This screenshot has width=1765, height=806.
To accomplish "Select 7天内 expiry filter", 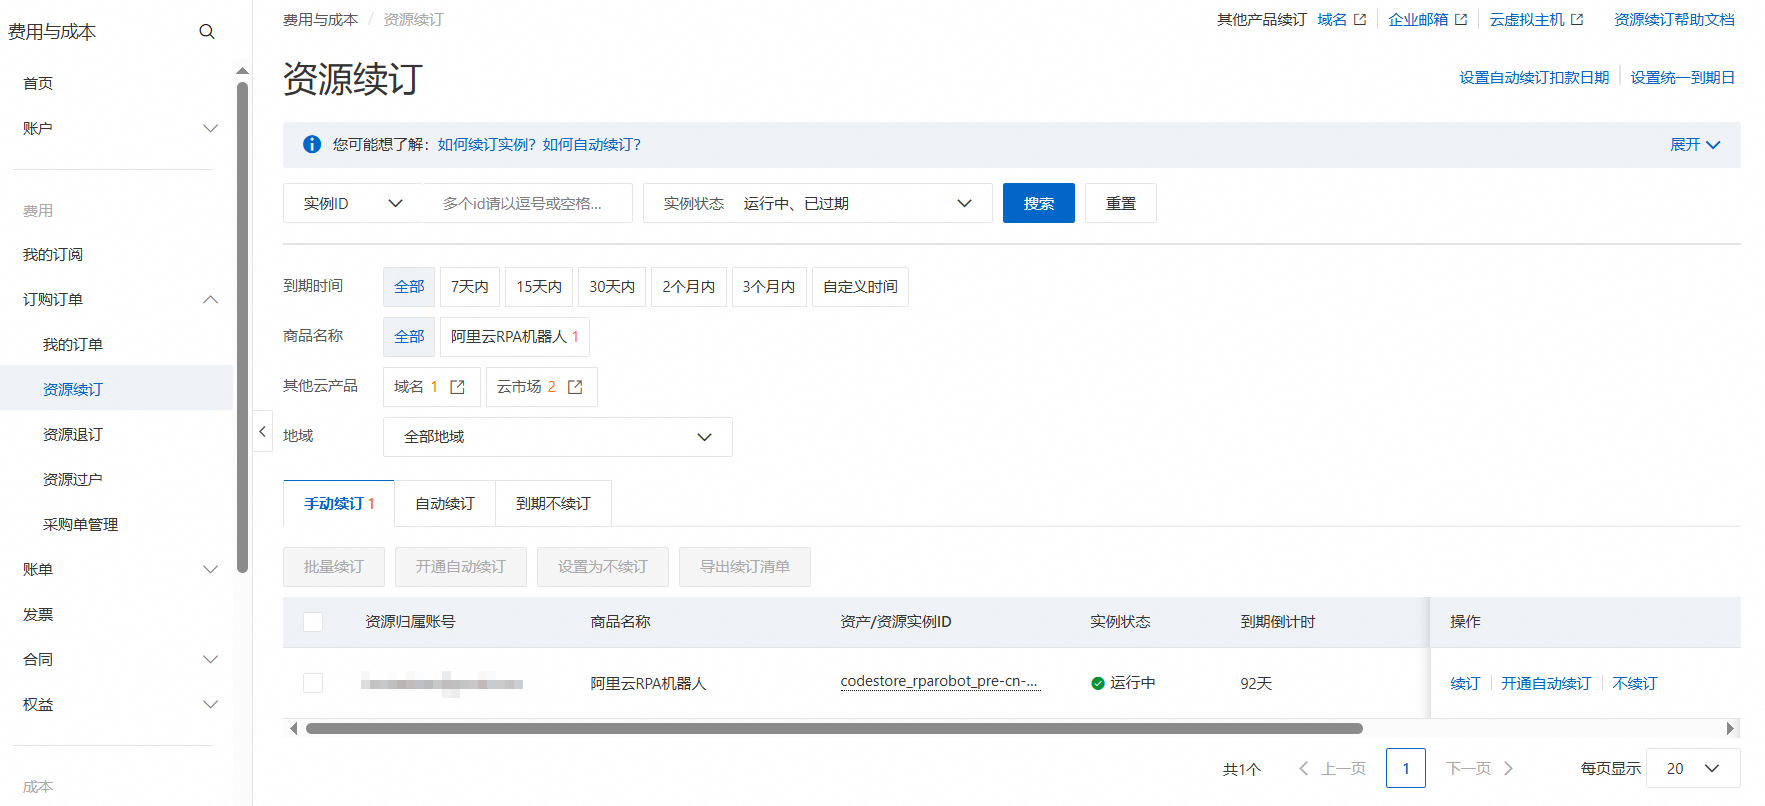I will (470, 287).
